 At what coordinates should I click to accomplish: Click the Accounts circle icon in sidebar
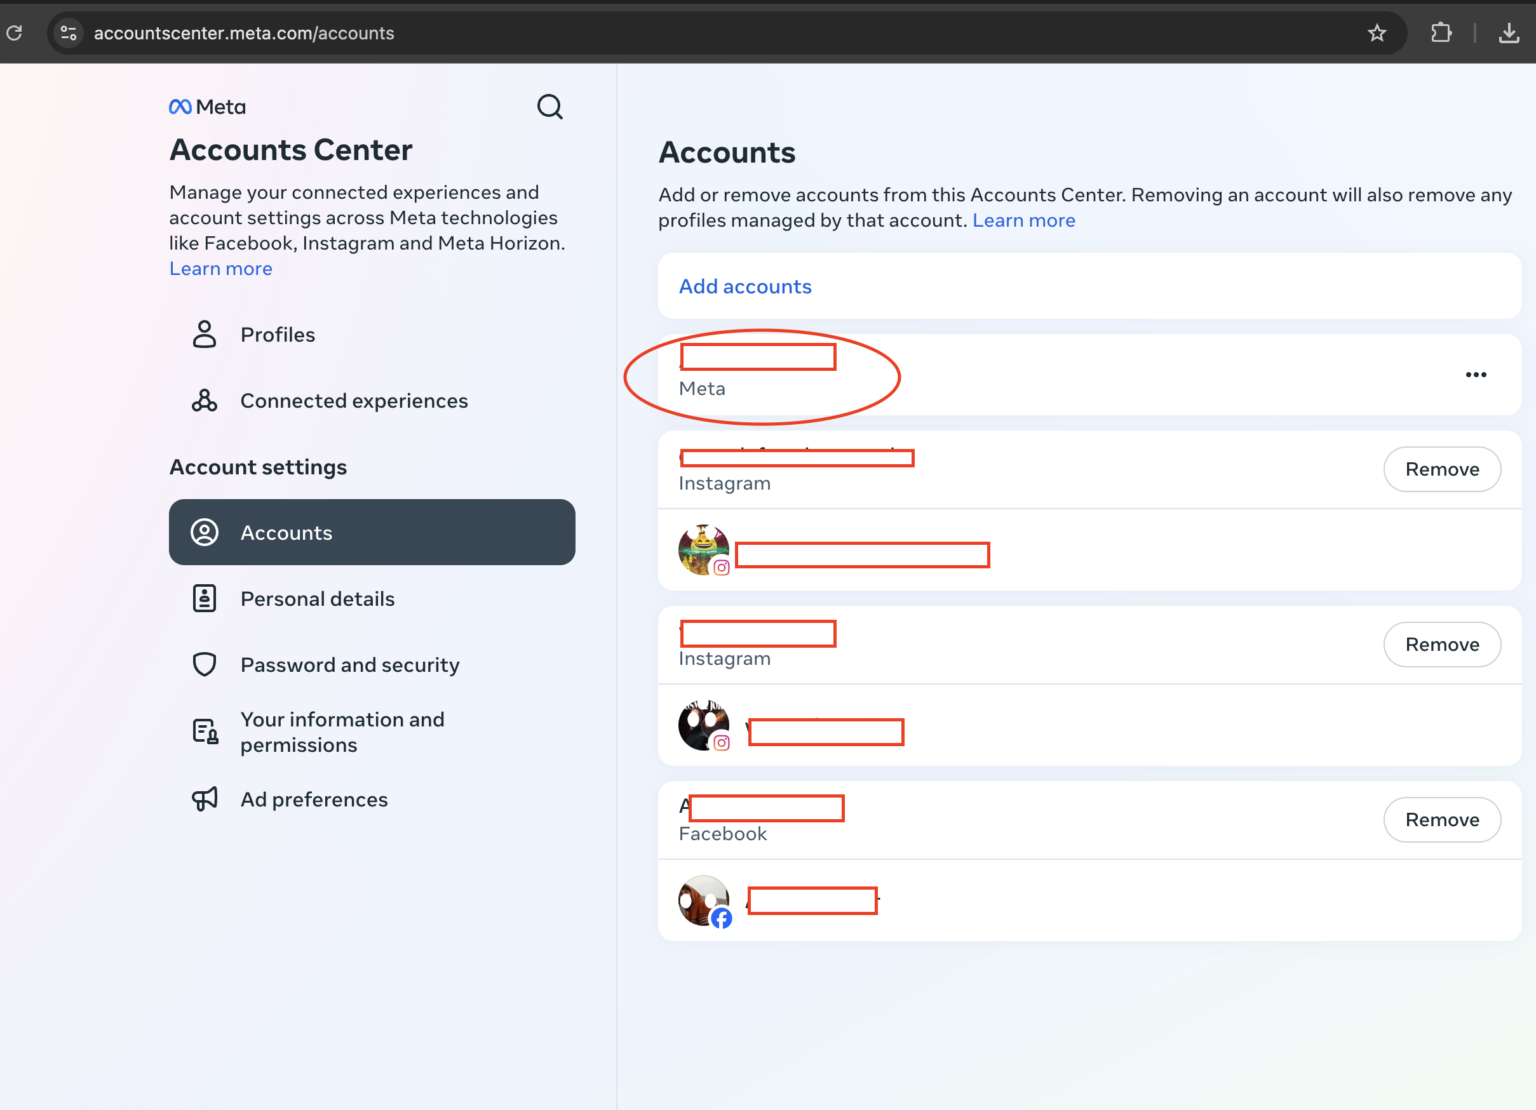point(205,532)
